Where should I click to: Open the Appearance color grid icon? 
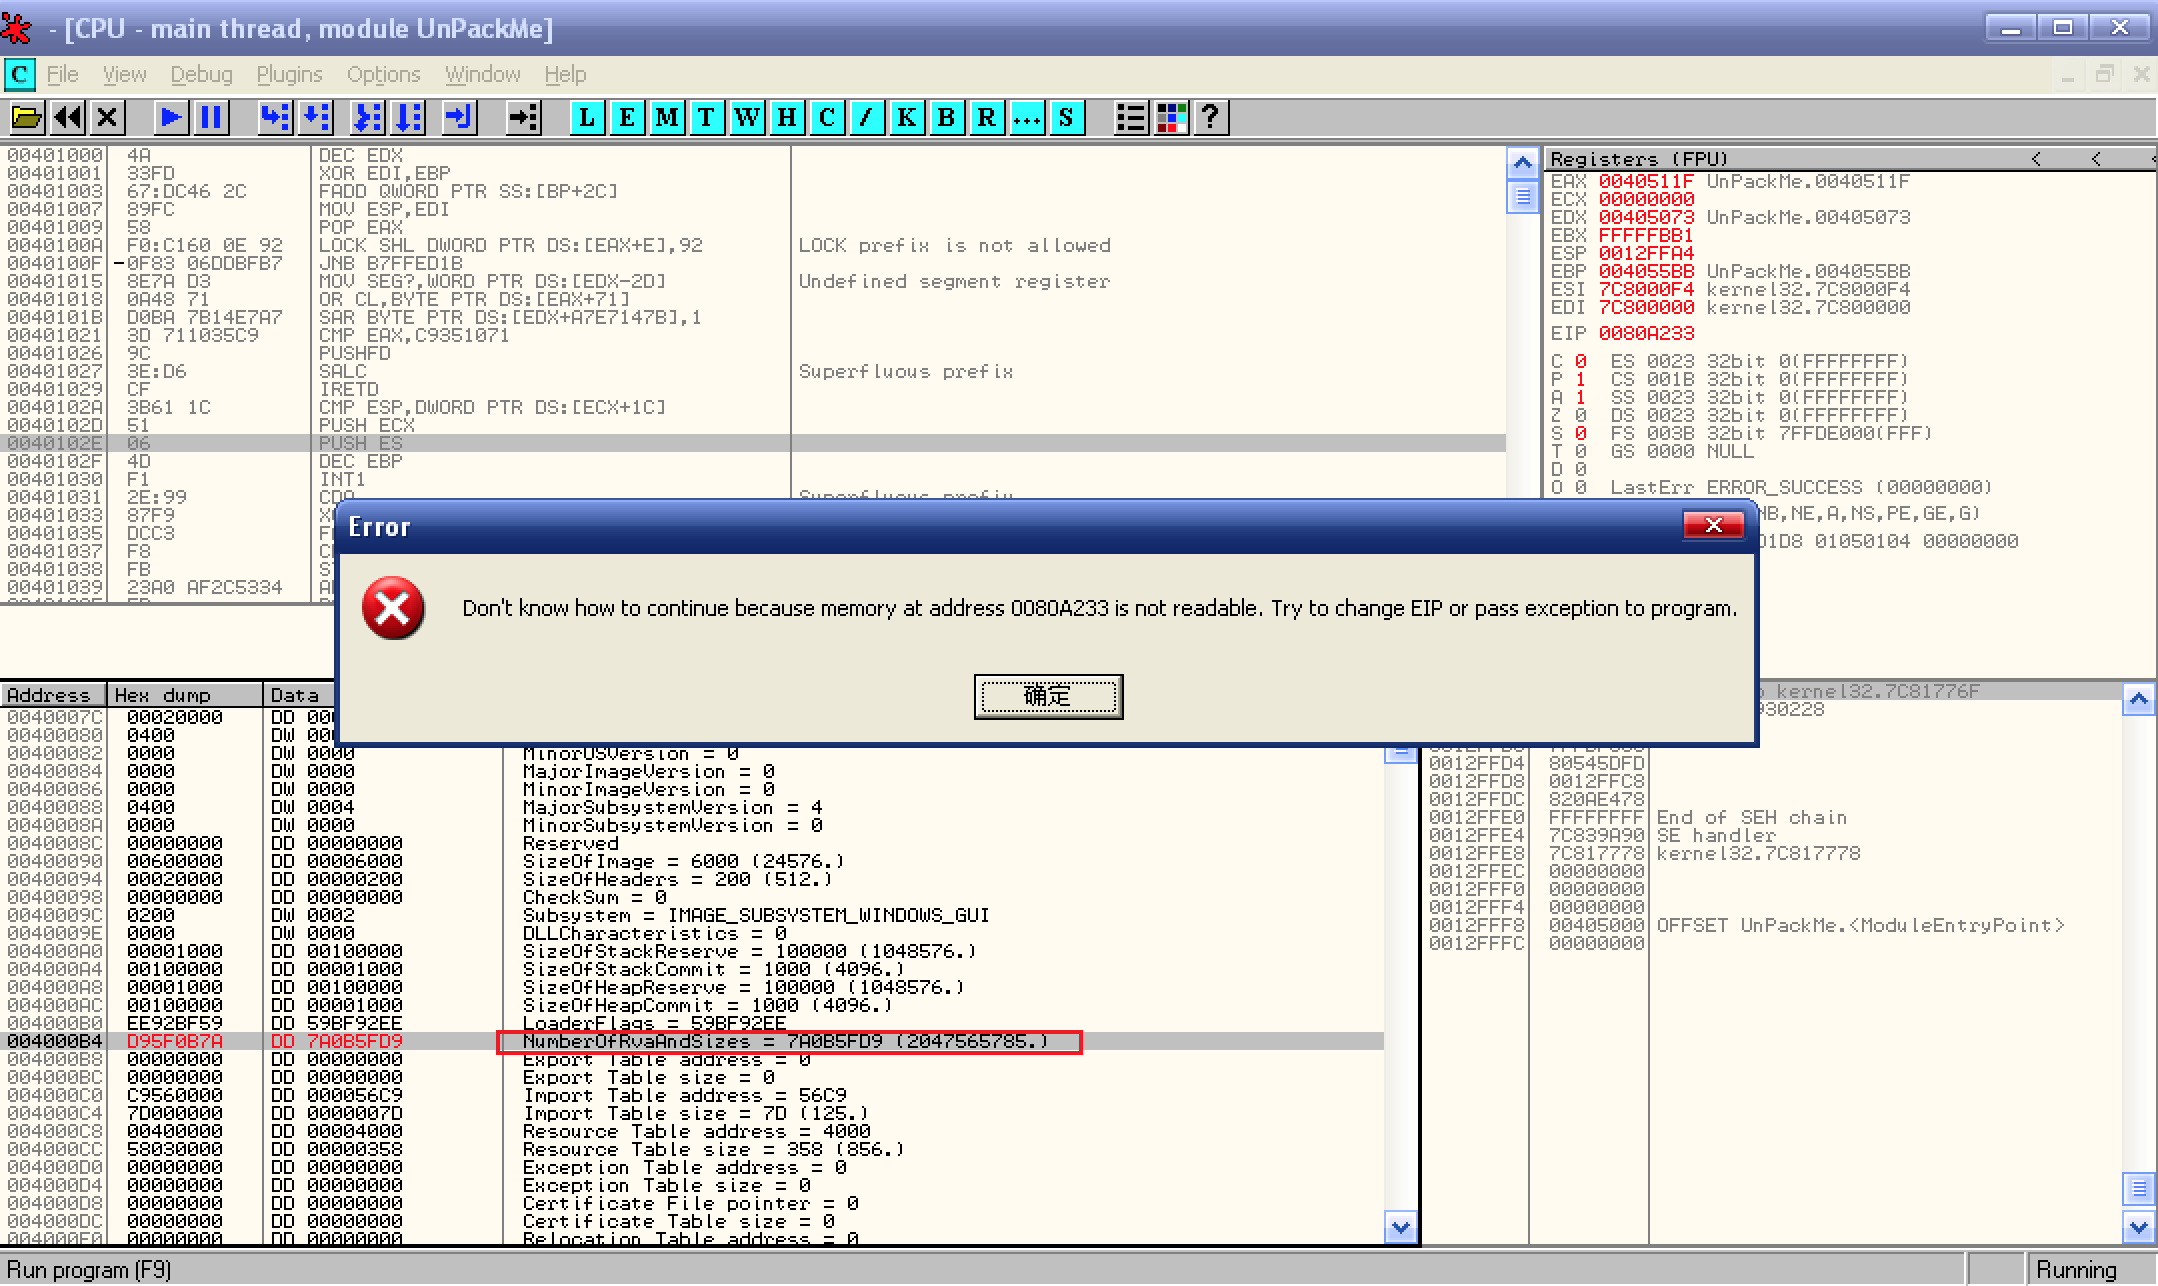point(1171,118)
